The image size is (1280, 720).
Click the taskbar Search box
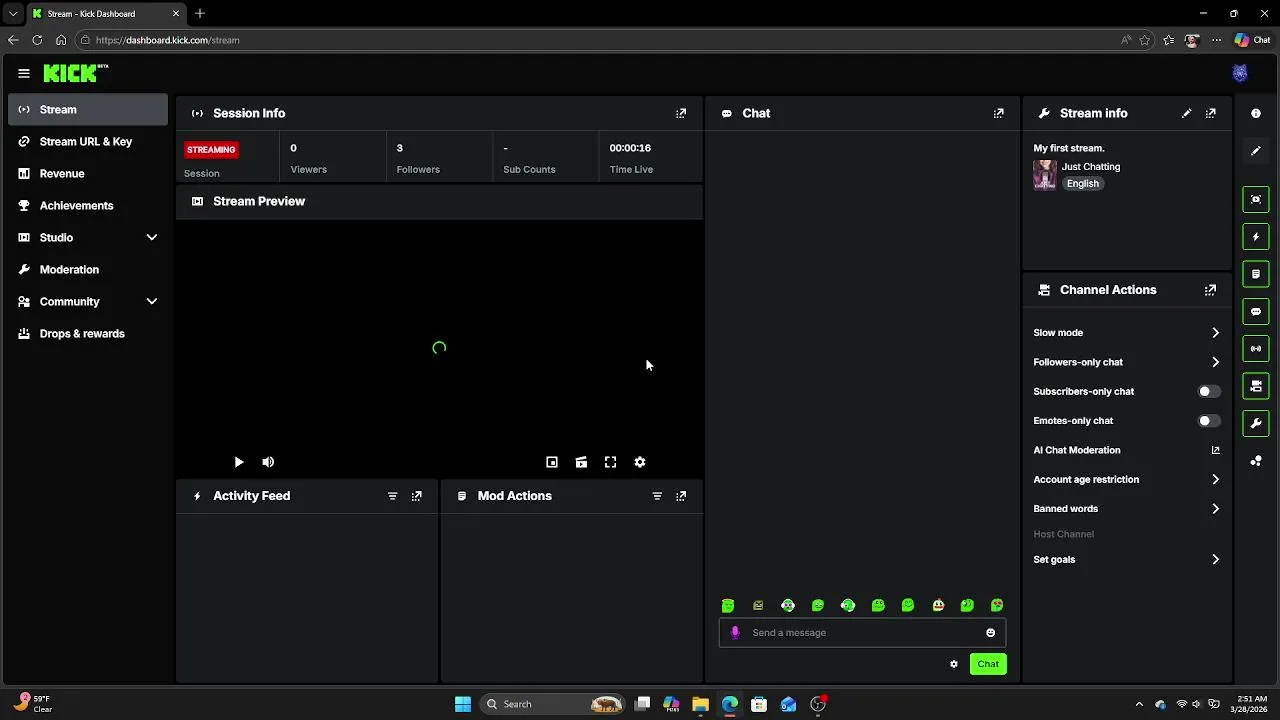[x=553, y=704]
